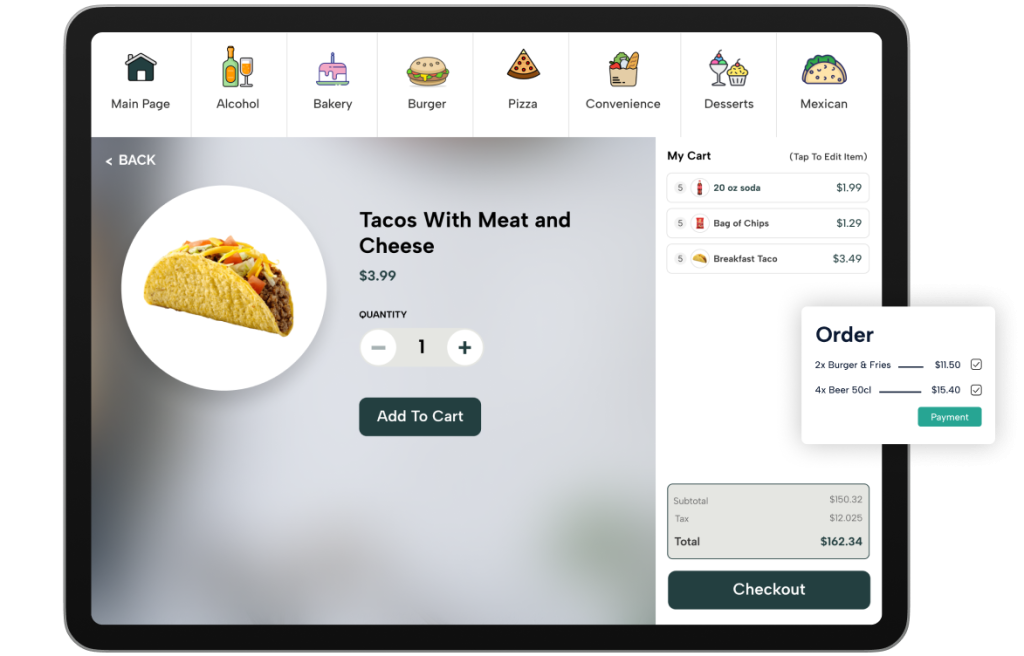Viewport: 1024px width, 656px height.
Task: Select the Desserts ice cream icon
Action: click(x=728, y=69)
